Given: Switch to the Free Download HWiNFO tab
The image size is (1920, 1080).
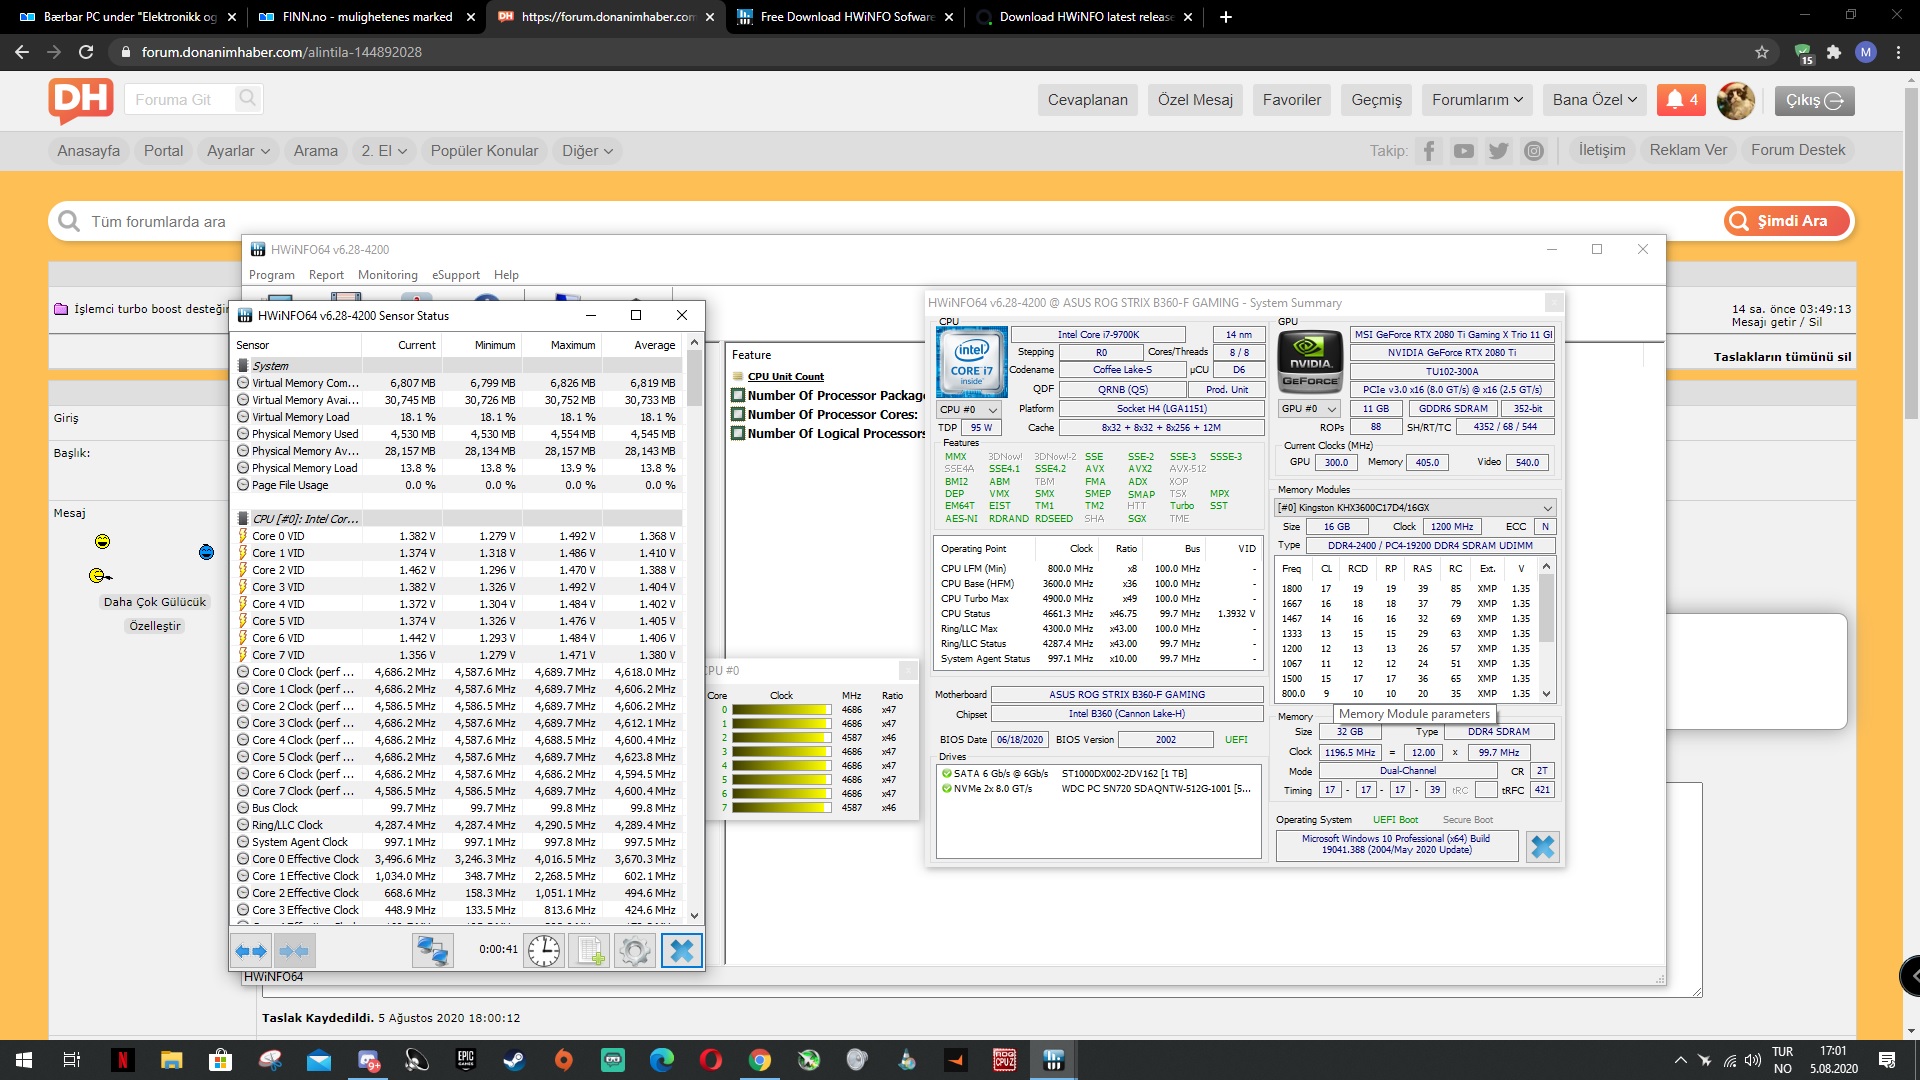Looking at the screenshot, I should pyautogui.click(x=846, y=17).
